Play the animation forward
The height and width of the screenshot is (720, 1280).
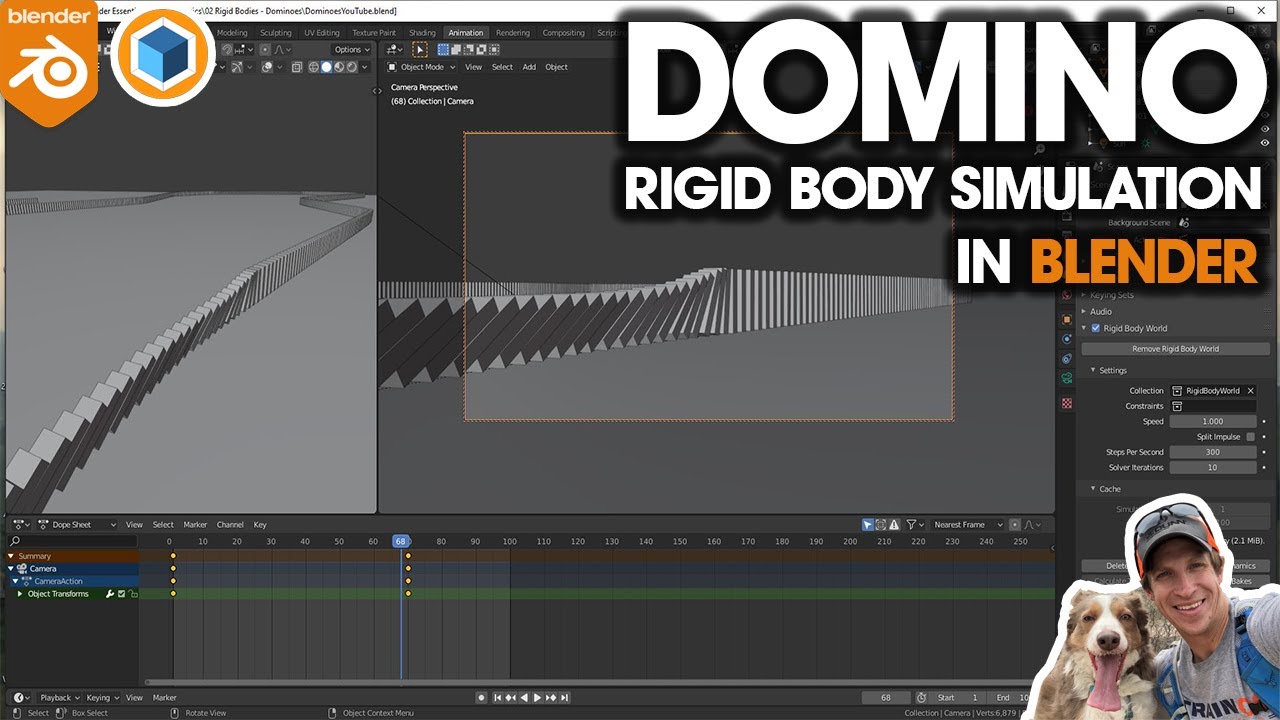point(537,697)
